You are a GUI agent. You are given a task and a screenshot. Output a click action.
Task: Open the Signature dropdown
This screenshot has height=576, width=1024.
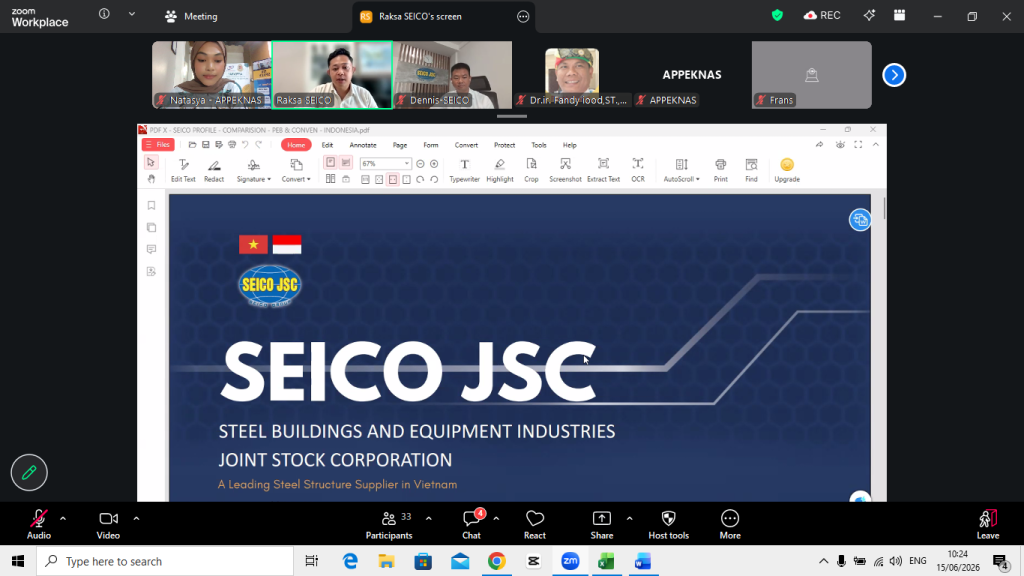tap(253, 170)
